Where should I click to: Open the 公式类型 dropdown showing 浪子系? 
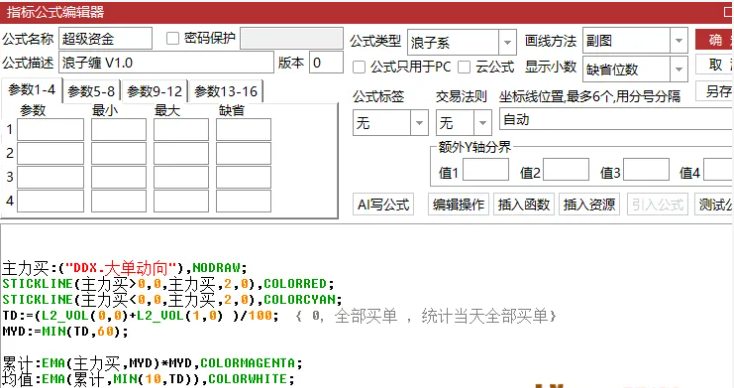[462, 43]
